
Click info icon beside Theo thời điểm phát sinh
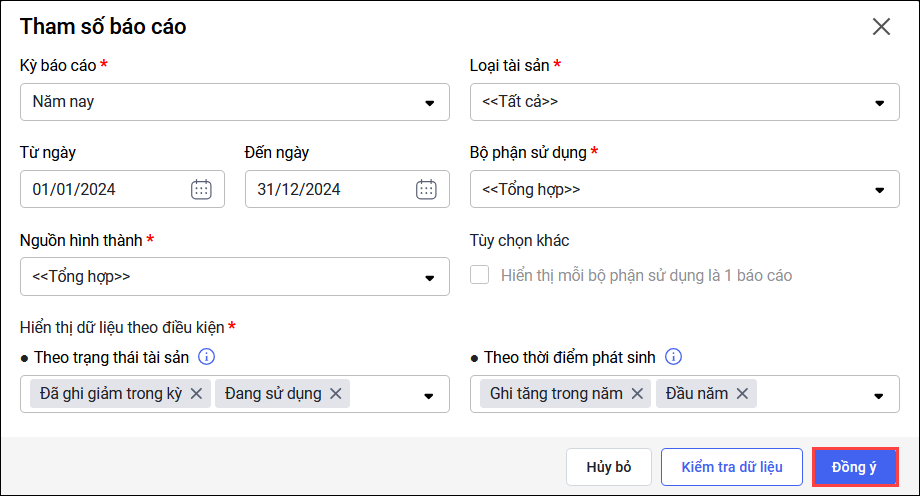tap(674, 357)
